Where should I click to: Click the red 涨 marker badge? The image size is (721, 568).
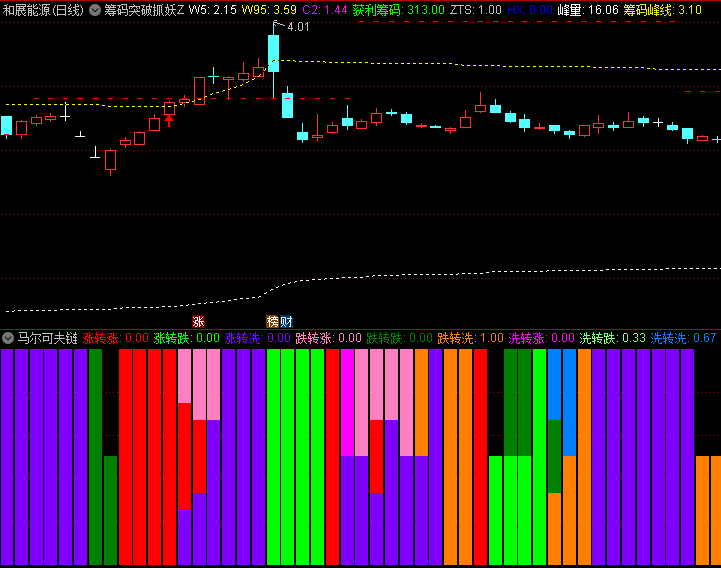(x=198, y=321)
